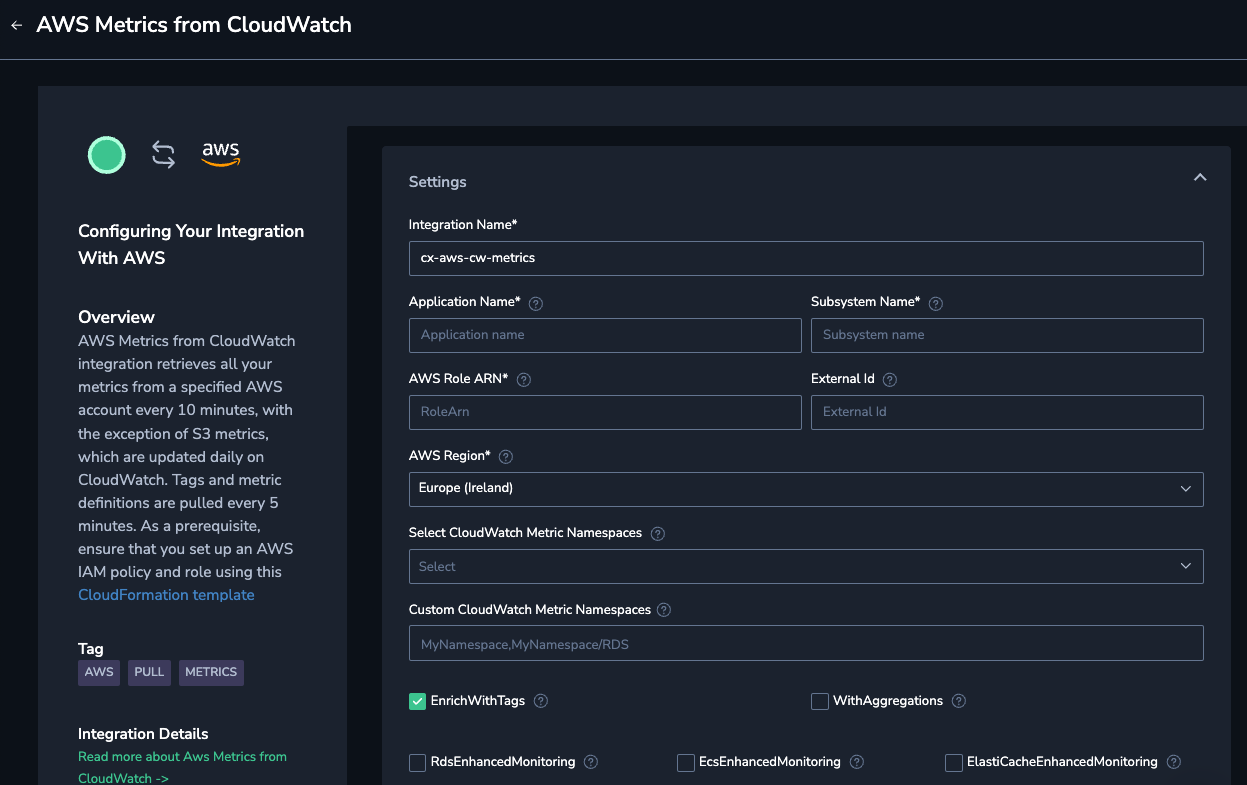Viewport: 1247px width, 785px height.
Task: Click the Settings section header text
Action: [438, 182]
